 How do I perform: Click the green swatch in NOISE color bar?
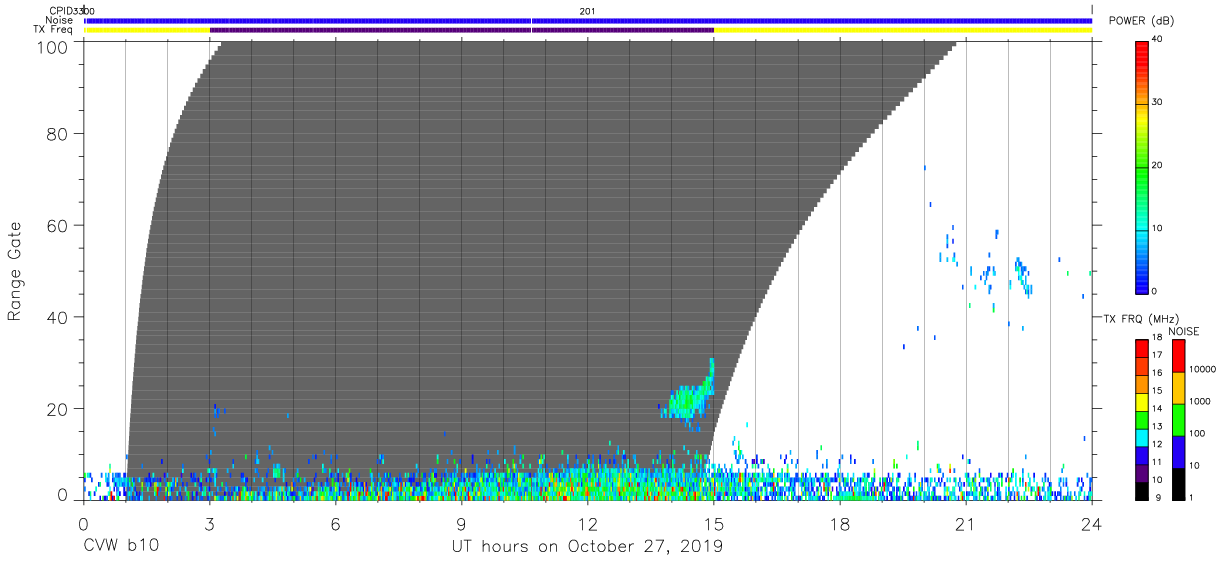coord(1179,419)
